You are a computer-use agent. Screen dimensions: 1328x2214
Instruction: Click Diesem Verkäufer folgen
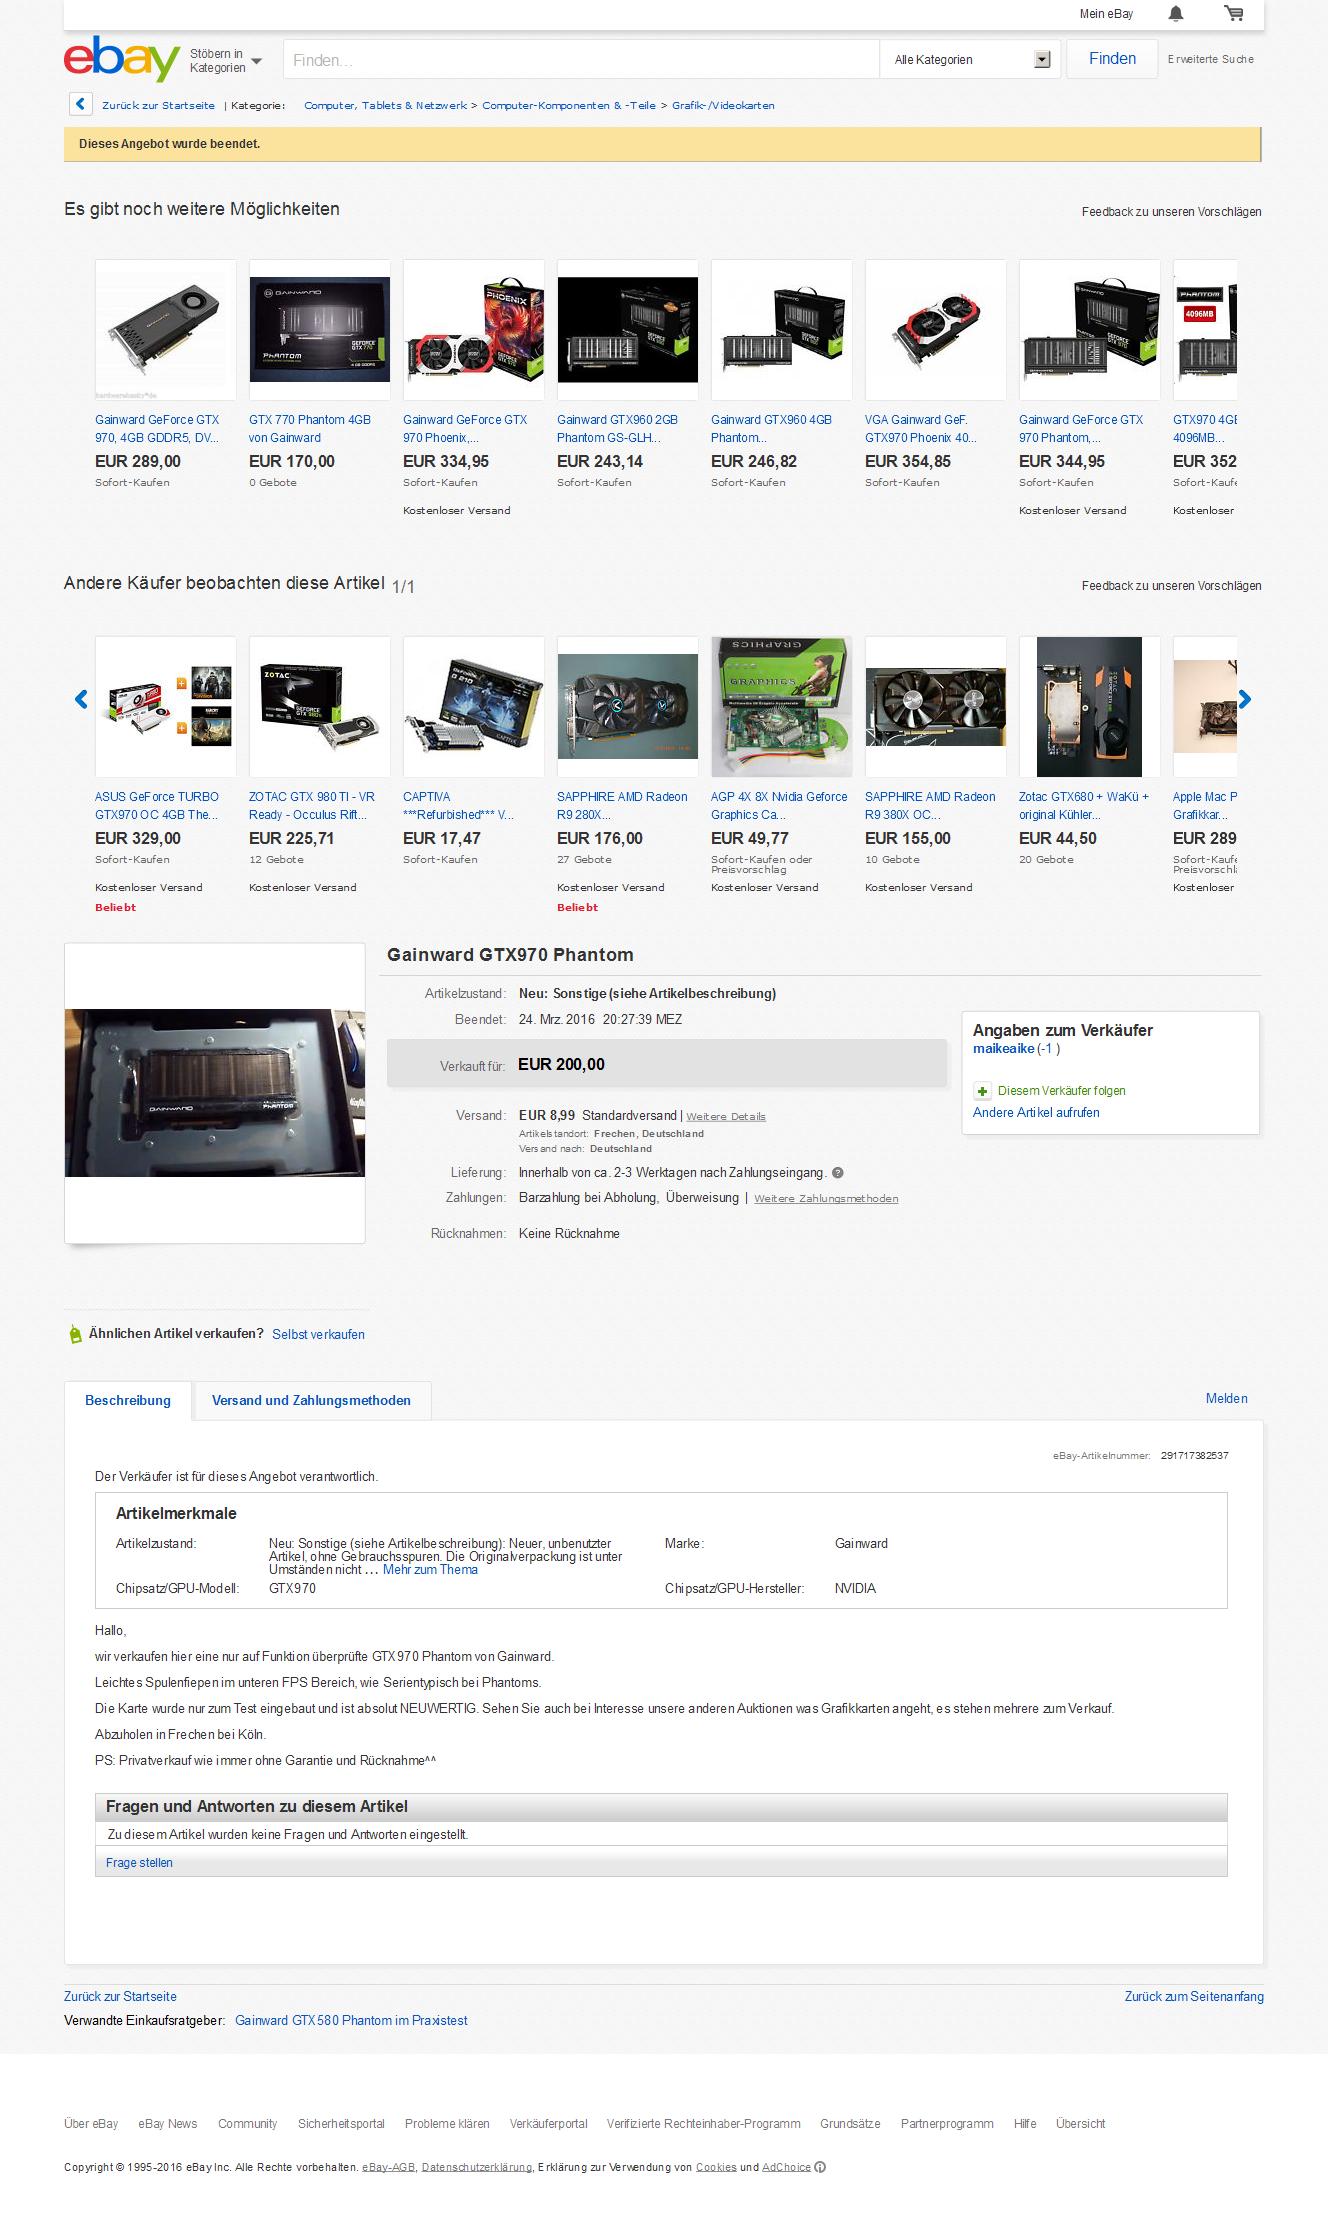(x=1061, y=1091)
